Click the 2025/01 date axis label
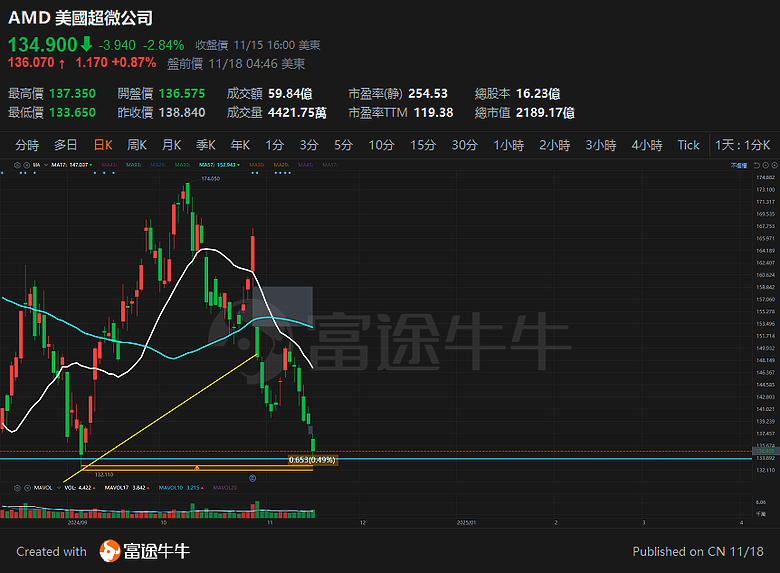 coord(466,523)
